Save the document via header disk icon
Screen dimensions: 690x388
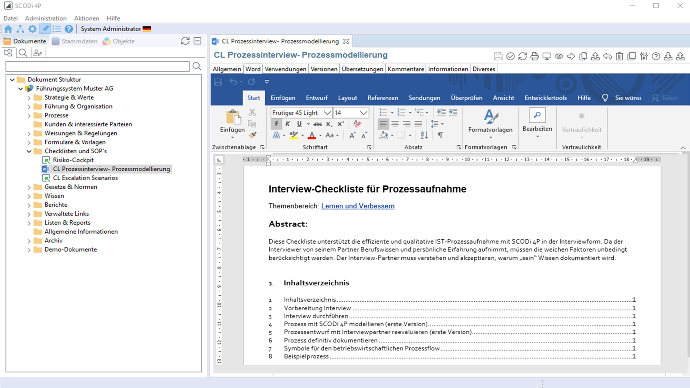click(x=498, y=56)
